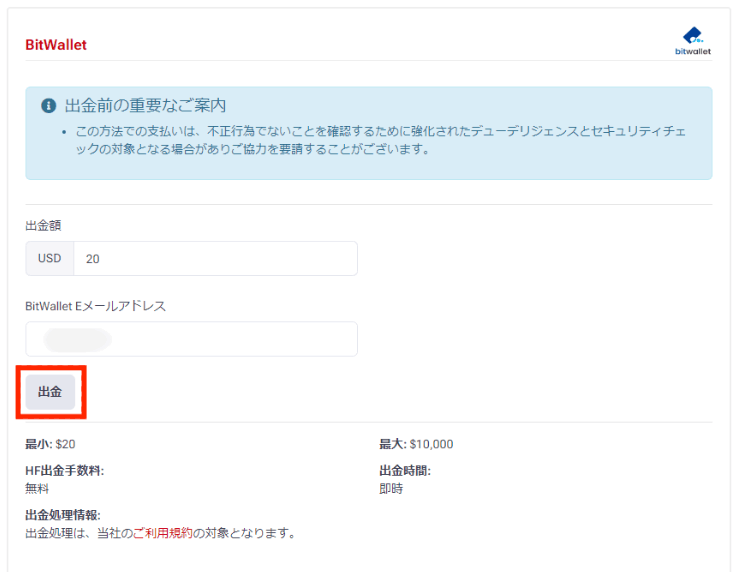Click the 出金時間 processing time label
The image size is (739, 572).
tap(405, 471)
